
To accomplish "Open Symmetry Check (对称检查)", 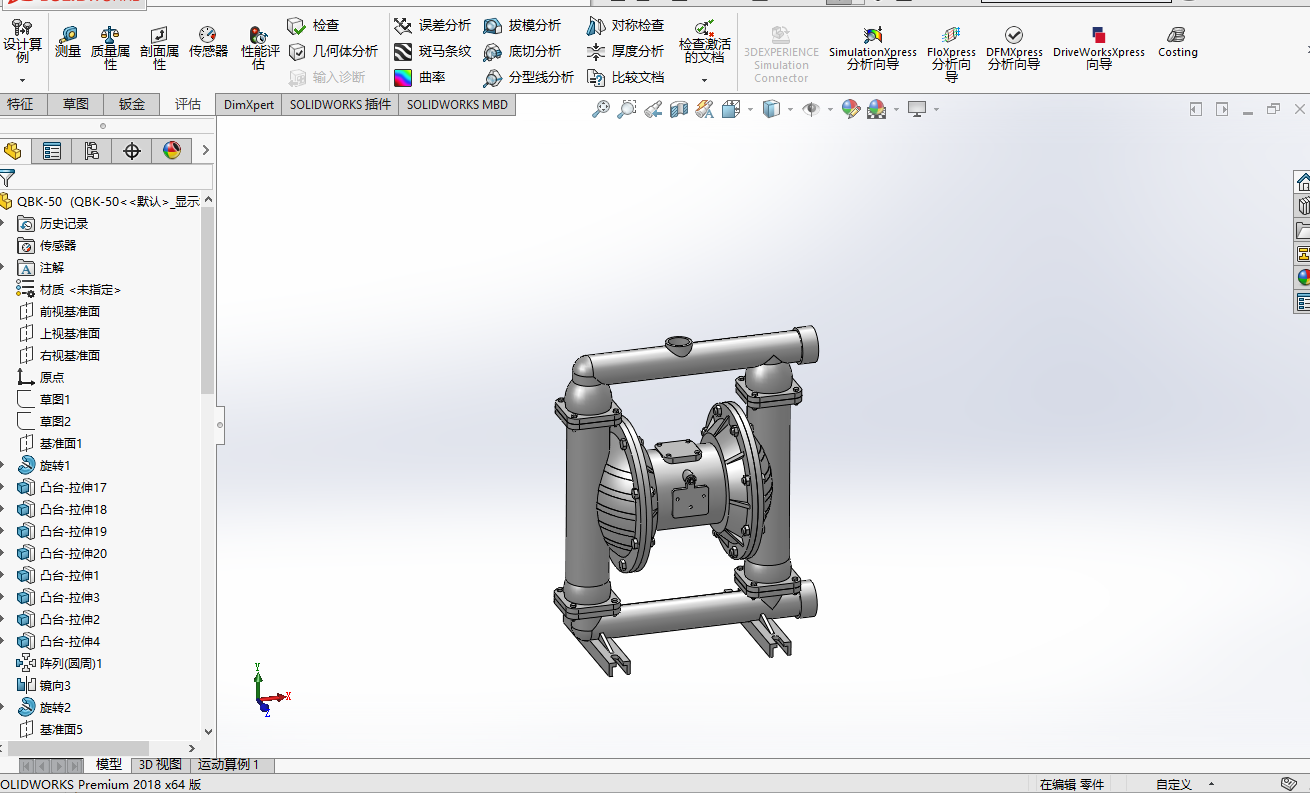I will (625, 25).
